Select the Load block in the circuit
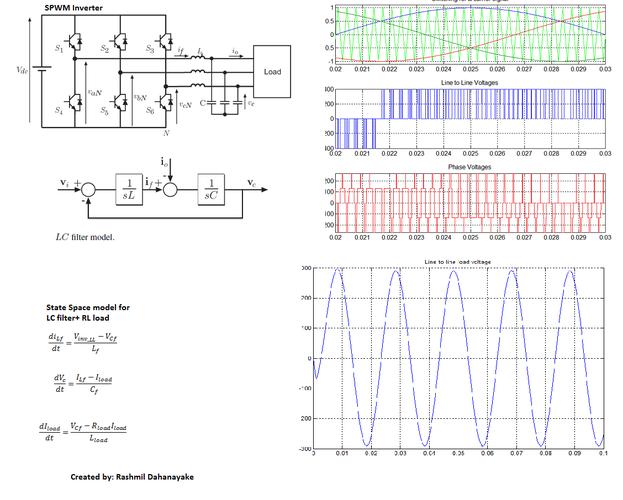 [272, 72]
